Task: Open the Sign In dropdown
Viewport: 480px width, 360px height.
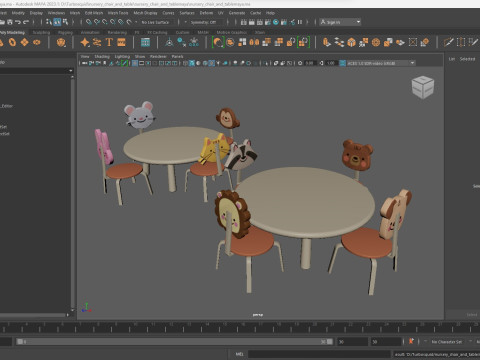Action: (x=340, y=22)
